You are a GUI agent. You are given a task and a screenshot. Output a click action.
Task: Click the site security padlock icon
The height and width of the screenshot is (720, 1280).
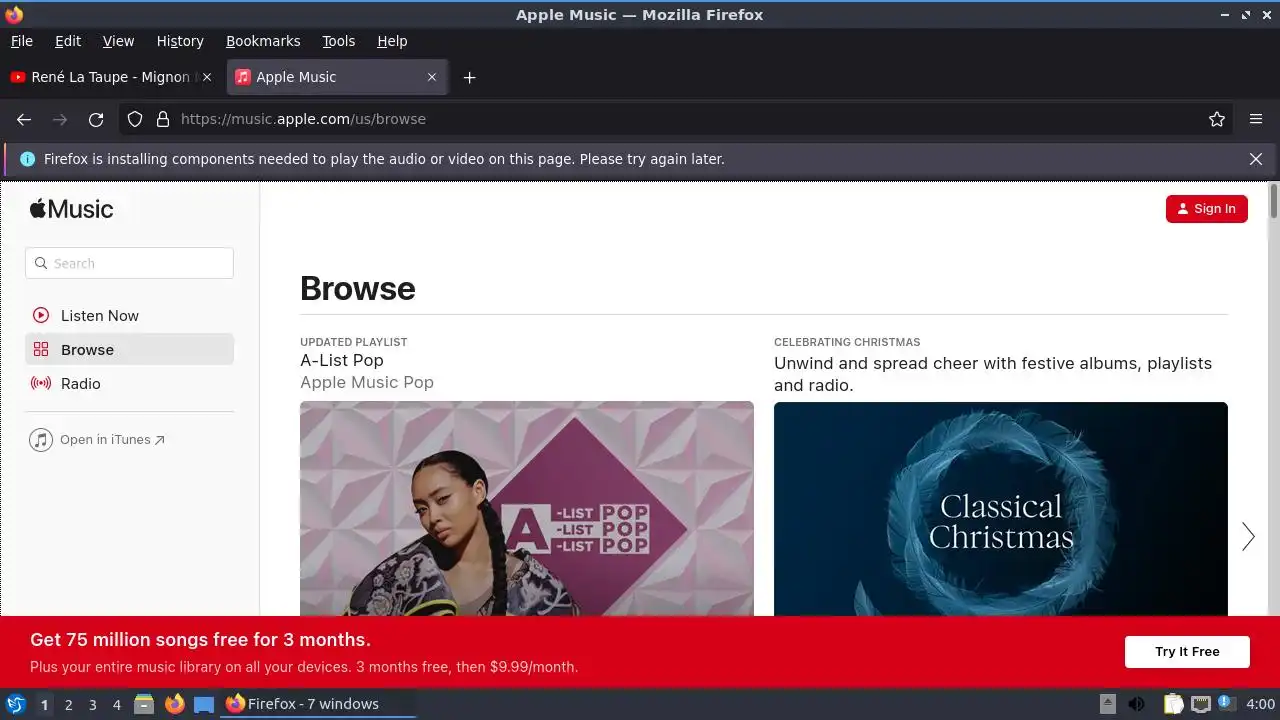point(163,119)
